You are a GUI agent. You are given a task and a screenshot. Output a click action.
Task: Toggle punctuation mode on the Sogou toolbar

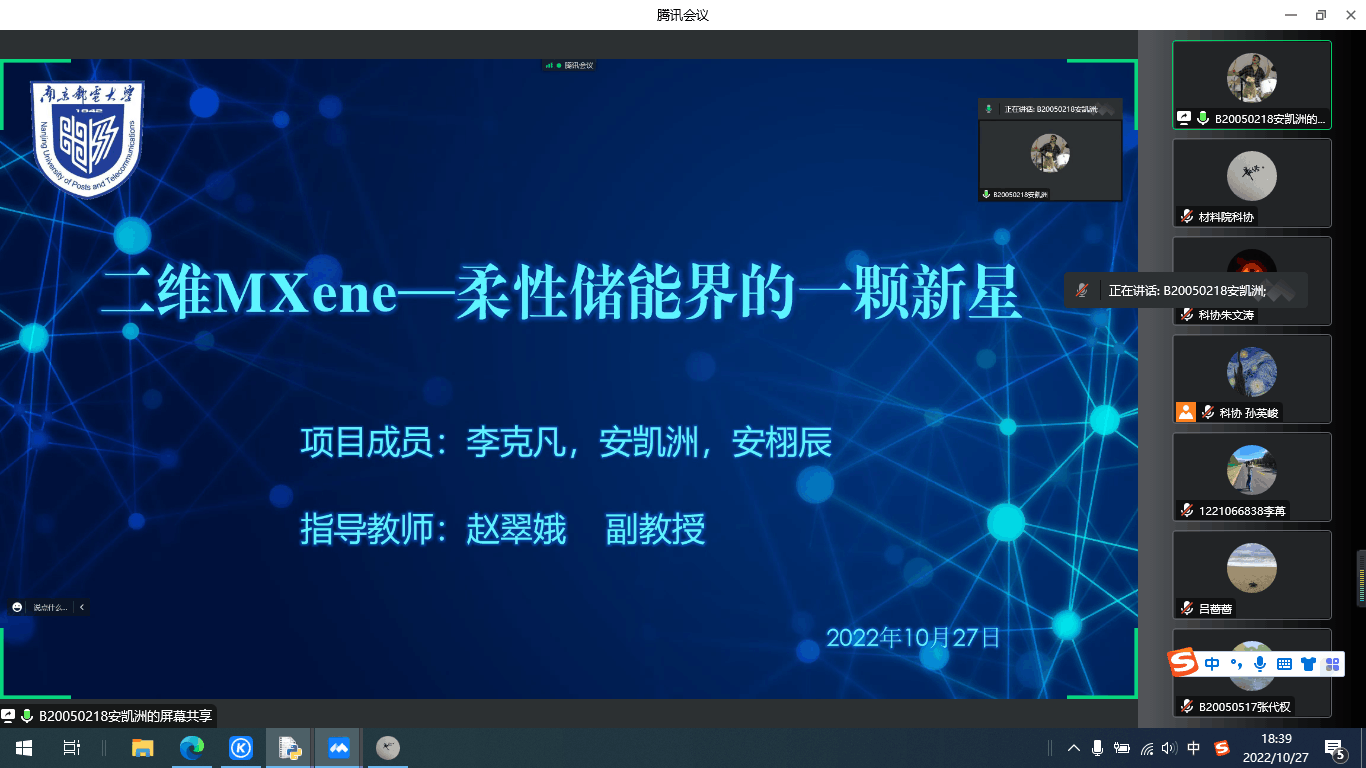coord(1236,664)
